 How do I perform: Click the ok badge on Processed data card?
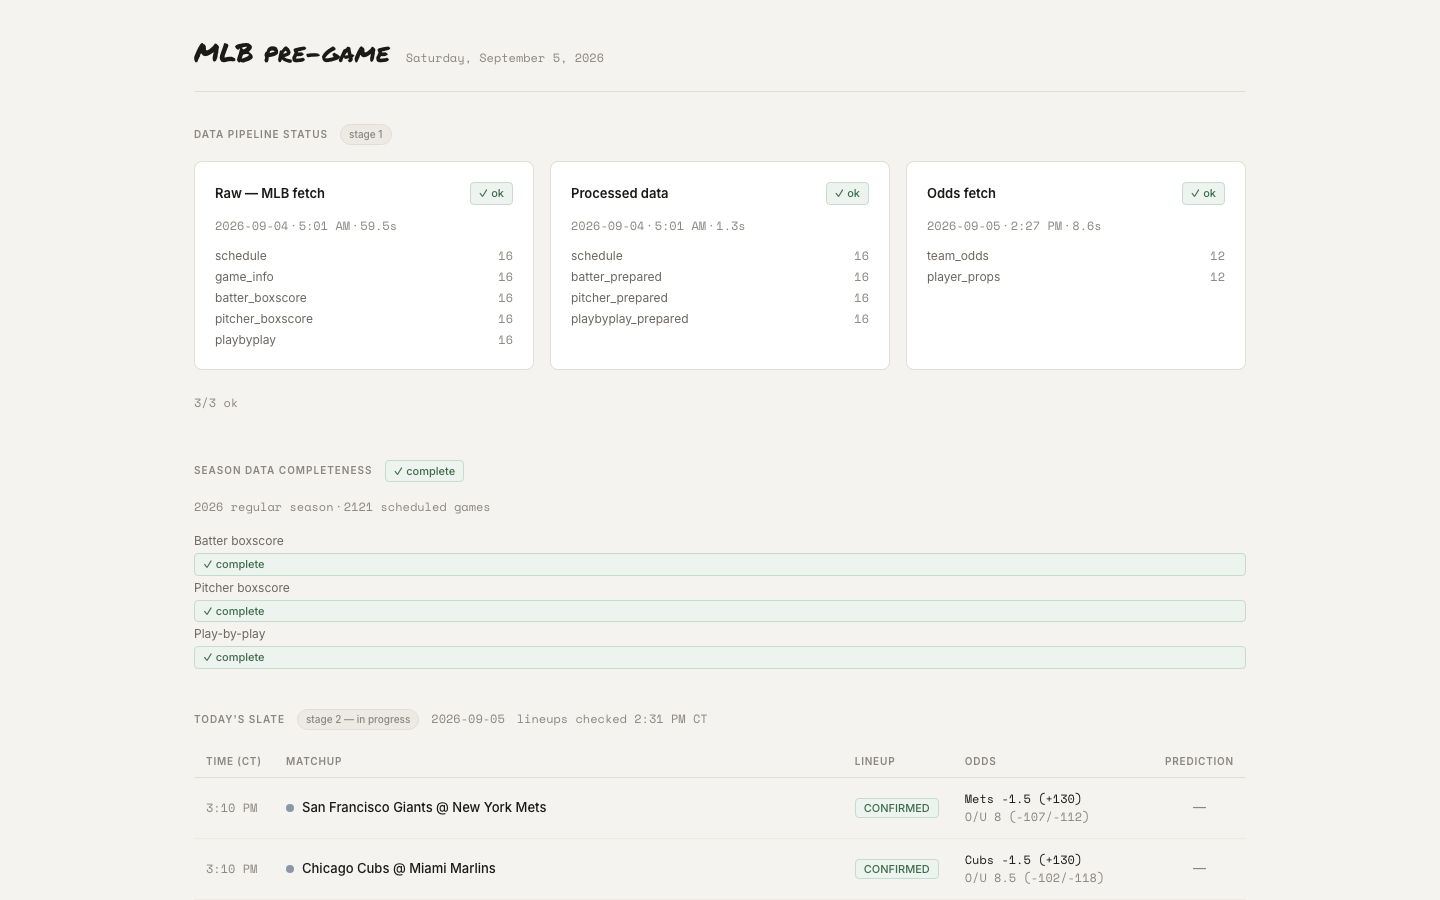pyautogui.click(x=847, y=193)
